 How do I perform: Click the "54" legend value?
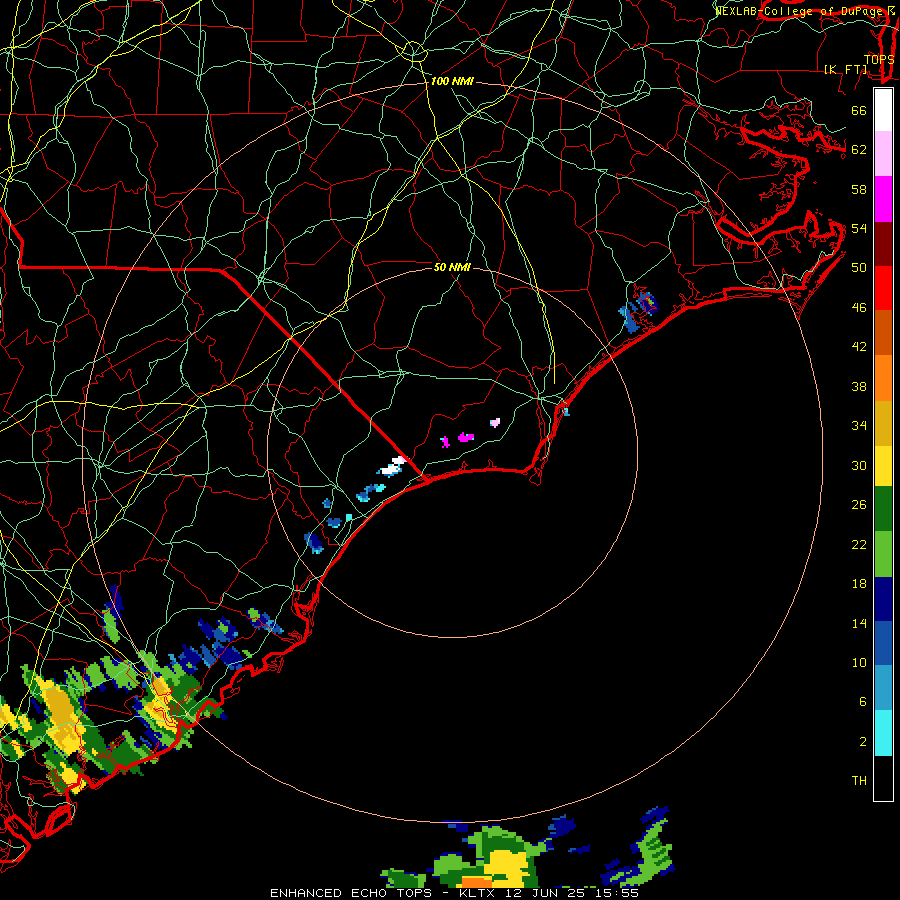[x=859, y=229]
